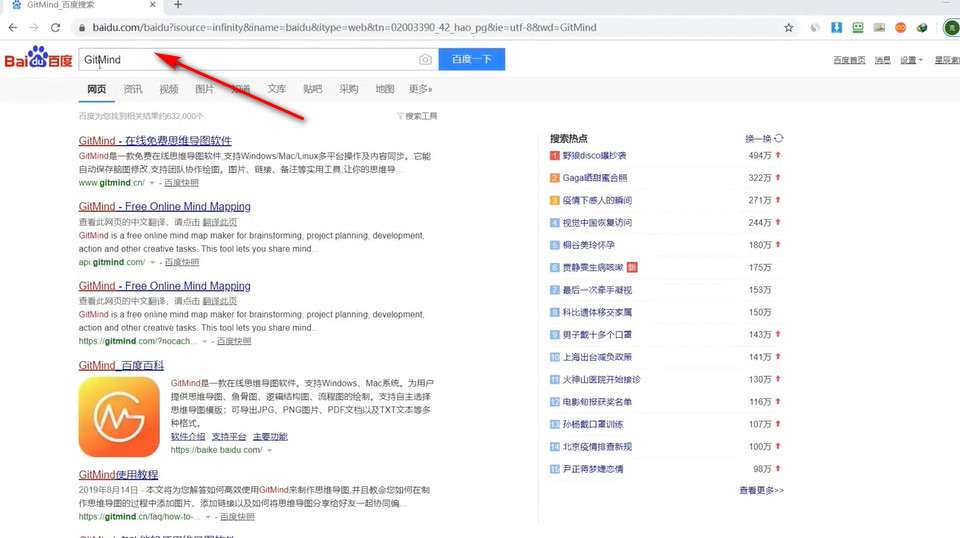Open hot search 上海出台减负政策

pyautogui.click(x=597, y=357)
